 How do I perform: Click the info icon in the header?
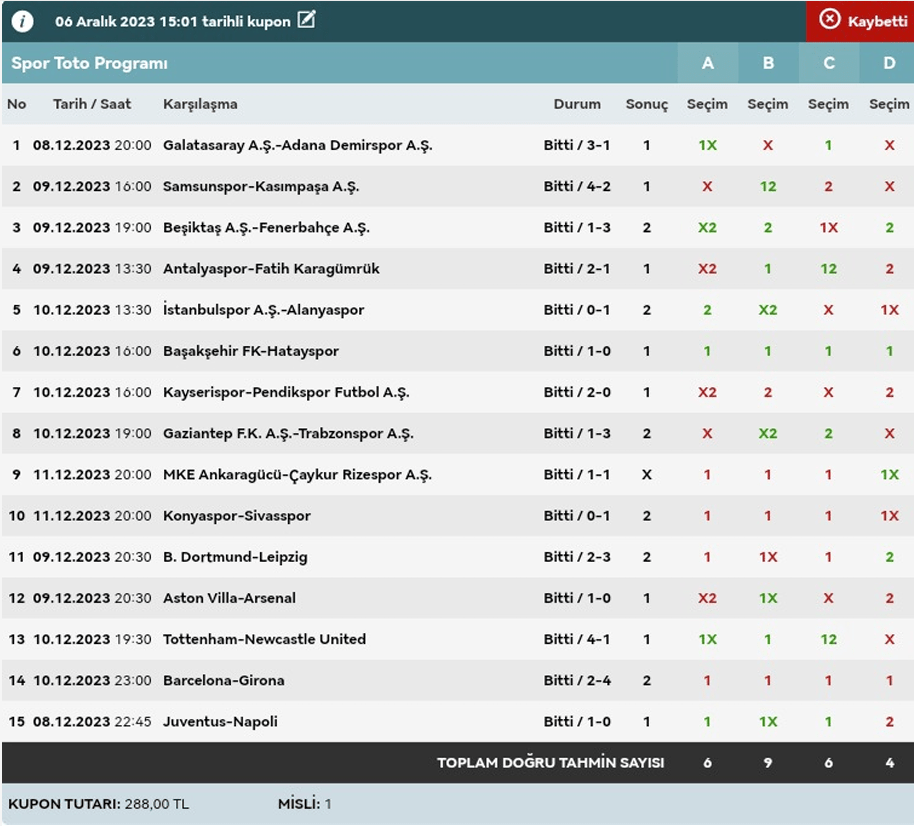pos(22,21)
